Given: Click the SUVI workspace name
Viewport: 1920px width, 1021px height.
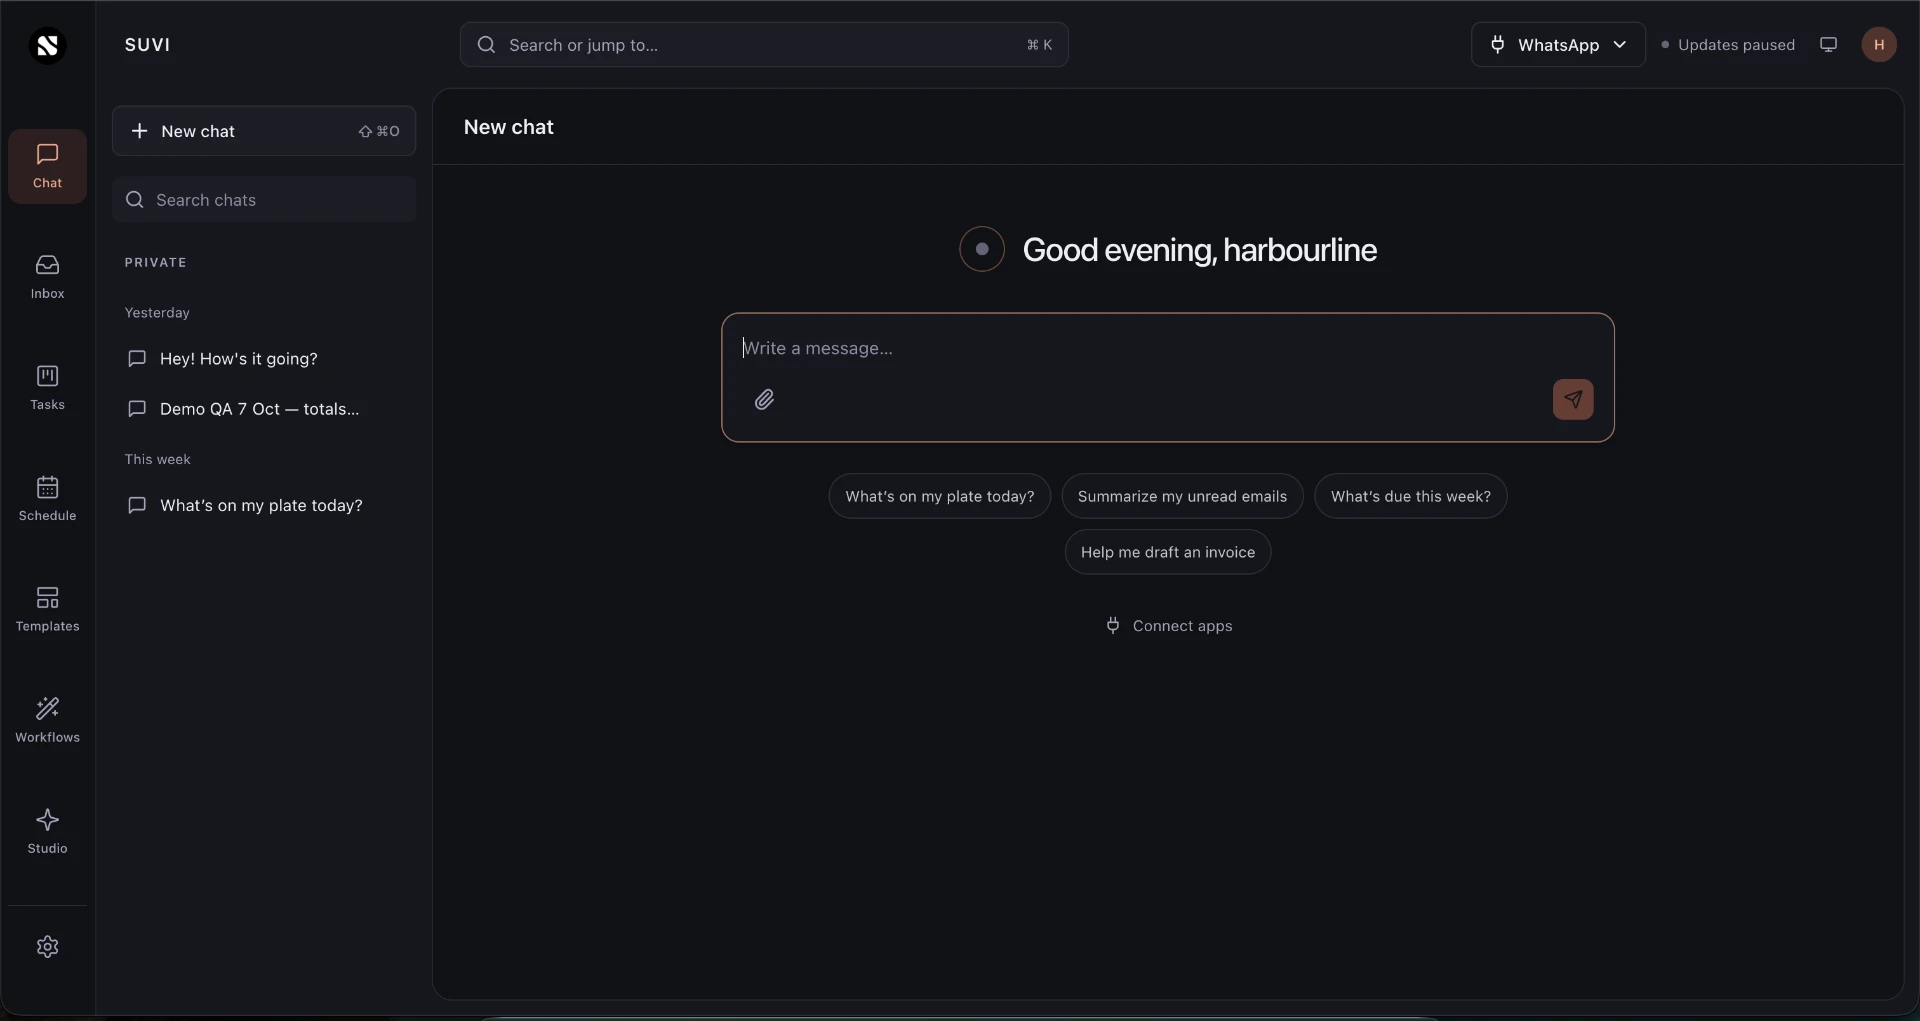Looking at the screenshot, I should [x=148, y=45].
